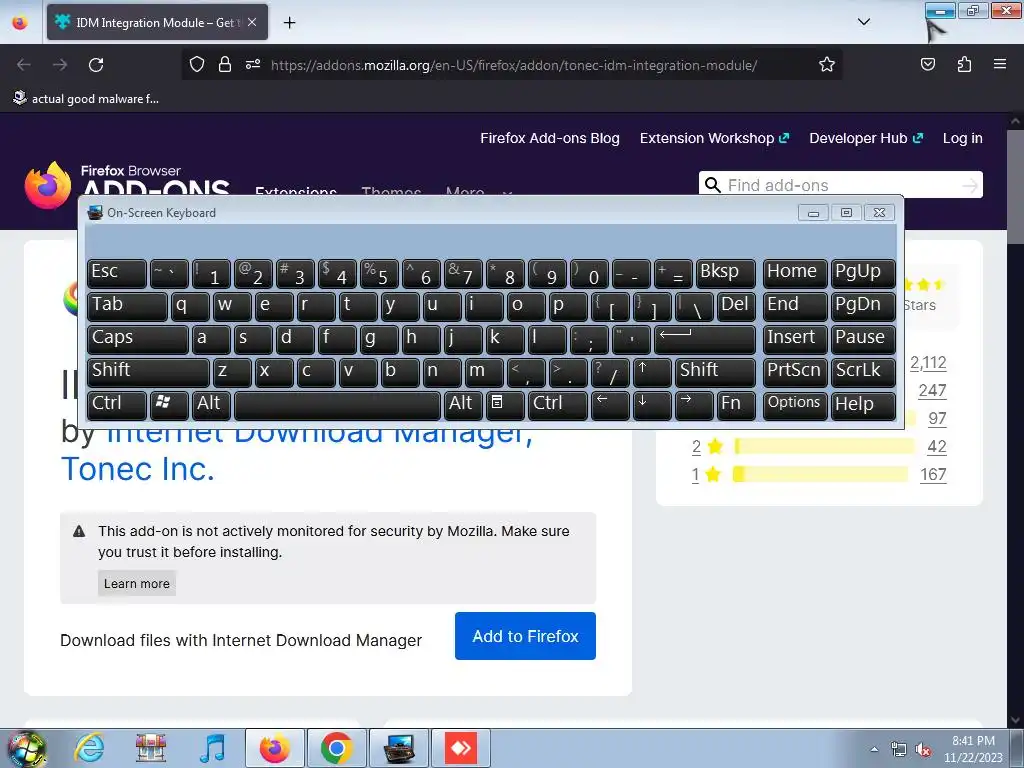Bookmark this page with the star icon
Viewport: 1024px width, 768px height.
click(x=827, y=64)
